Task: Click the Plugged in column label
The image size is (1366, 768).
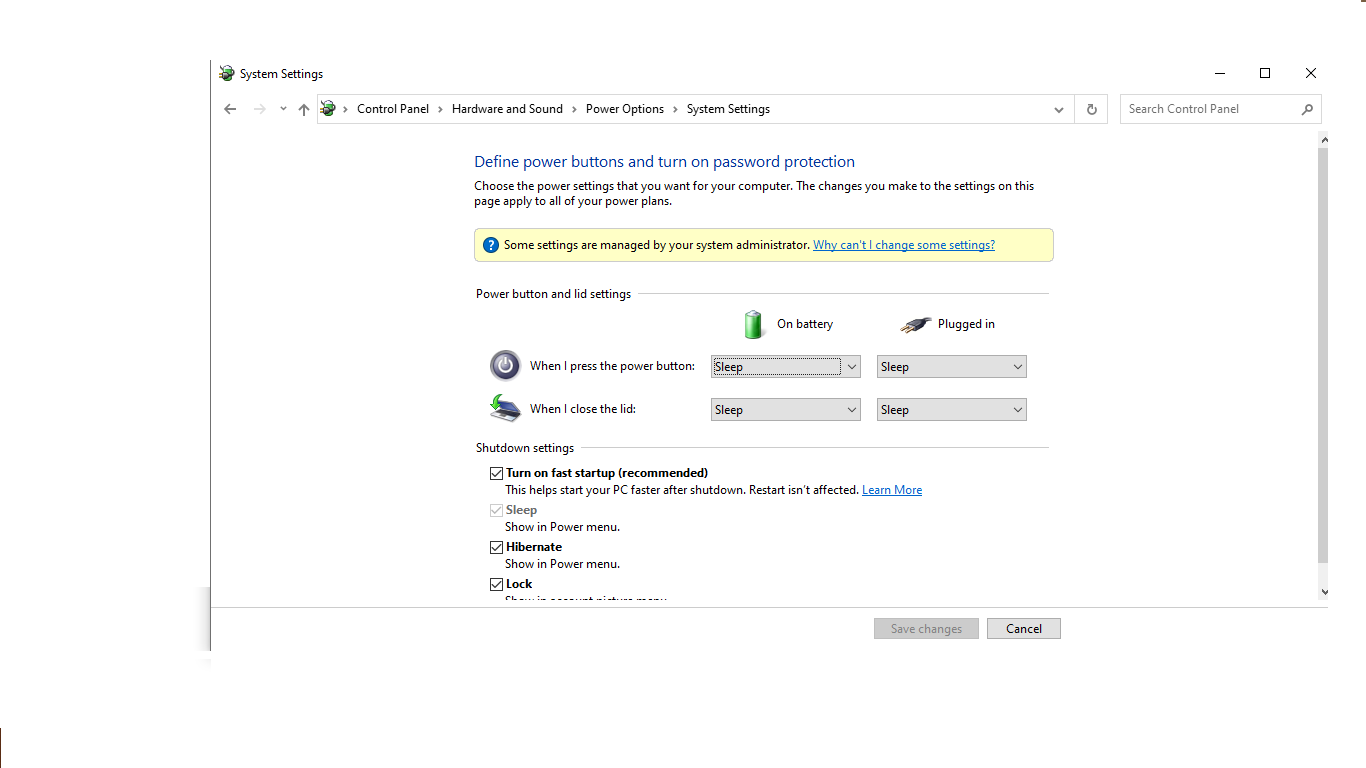Action: coord(966,324)
